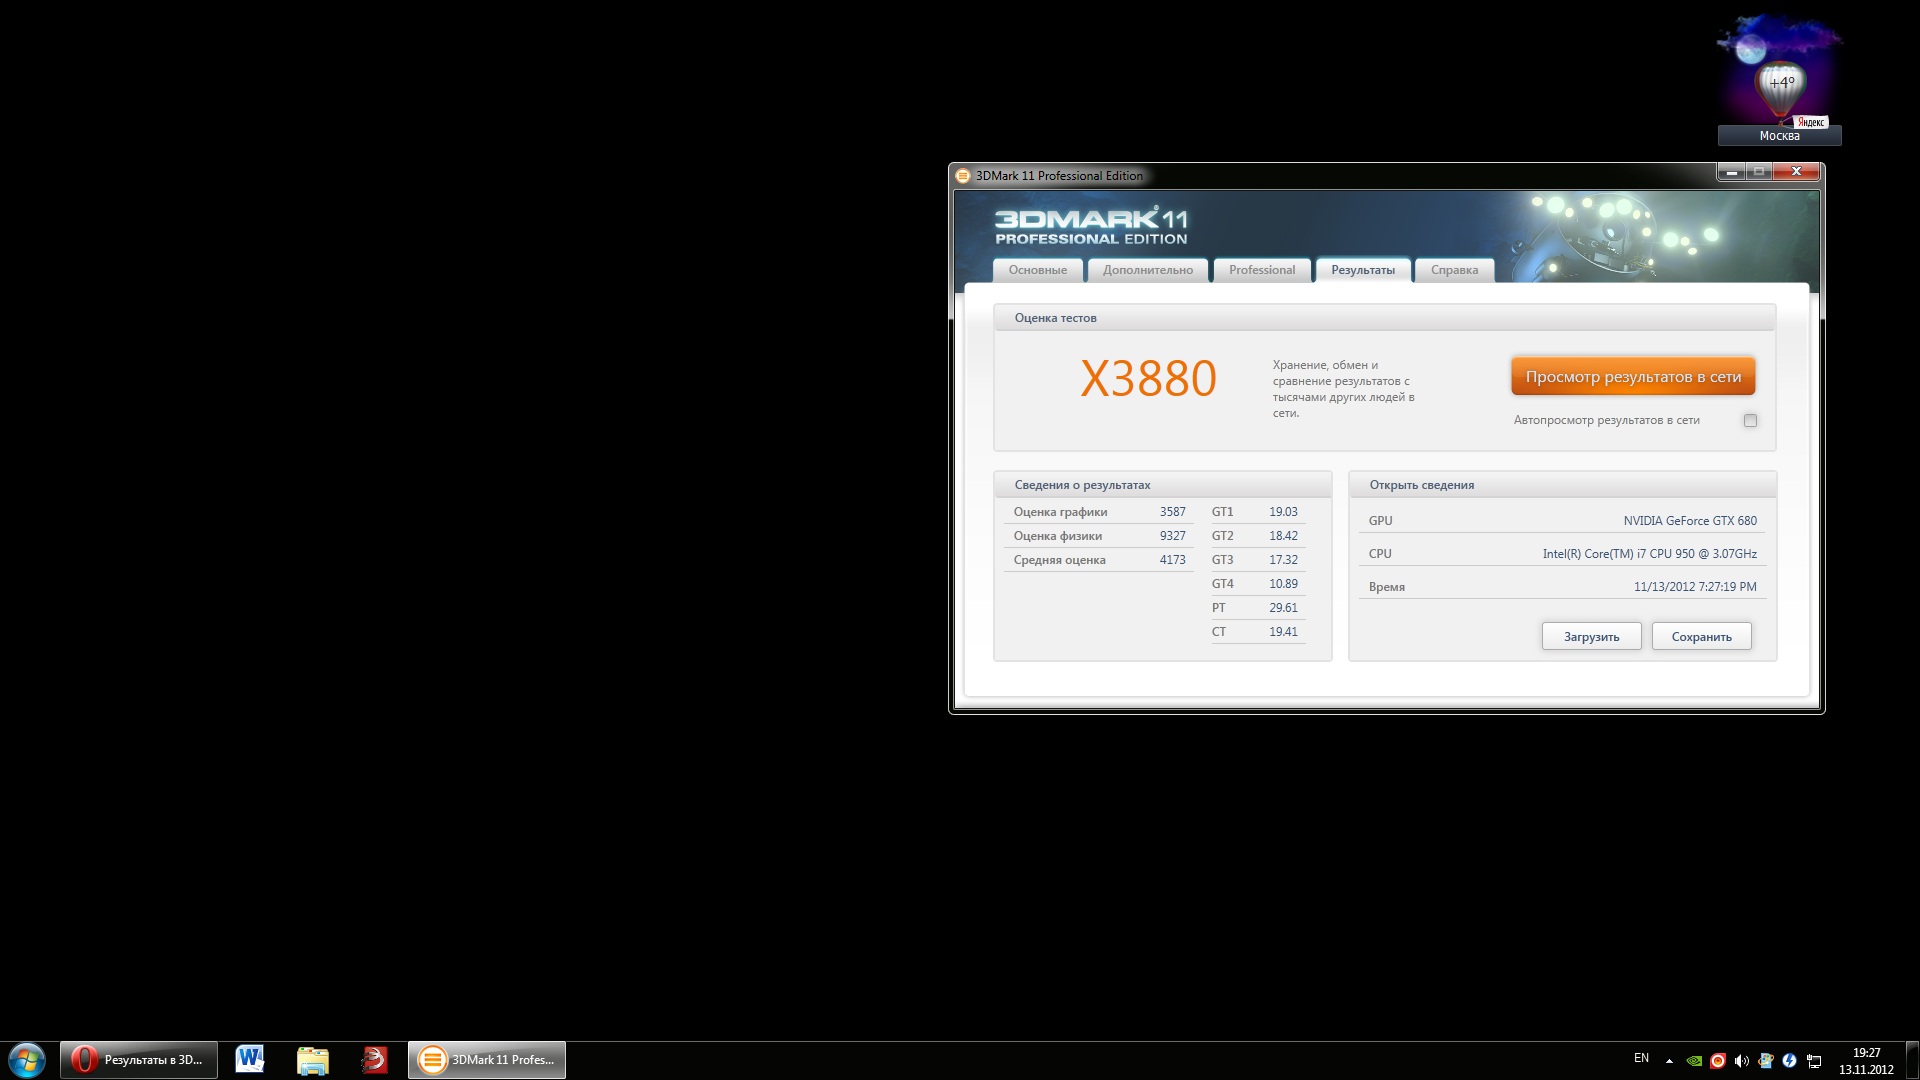Click the red circular tray icon

(1718, 1061)
